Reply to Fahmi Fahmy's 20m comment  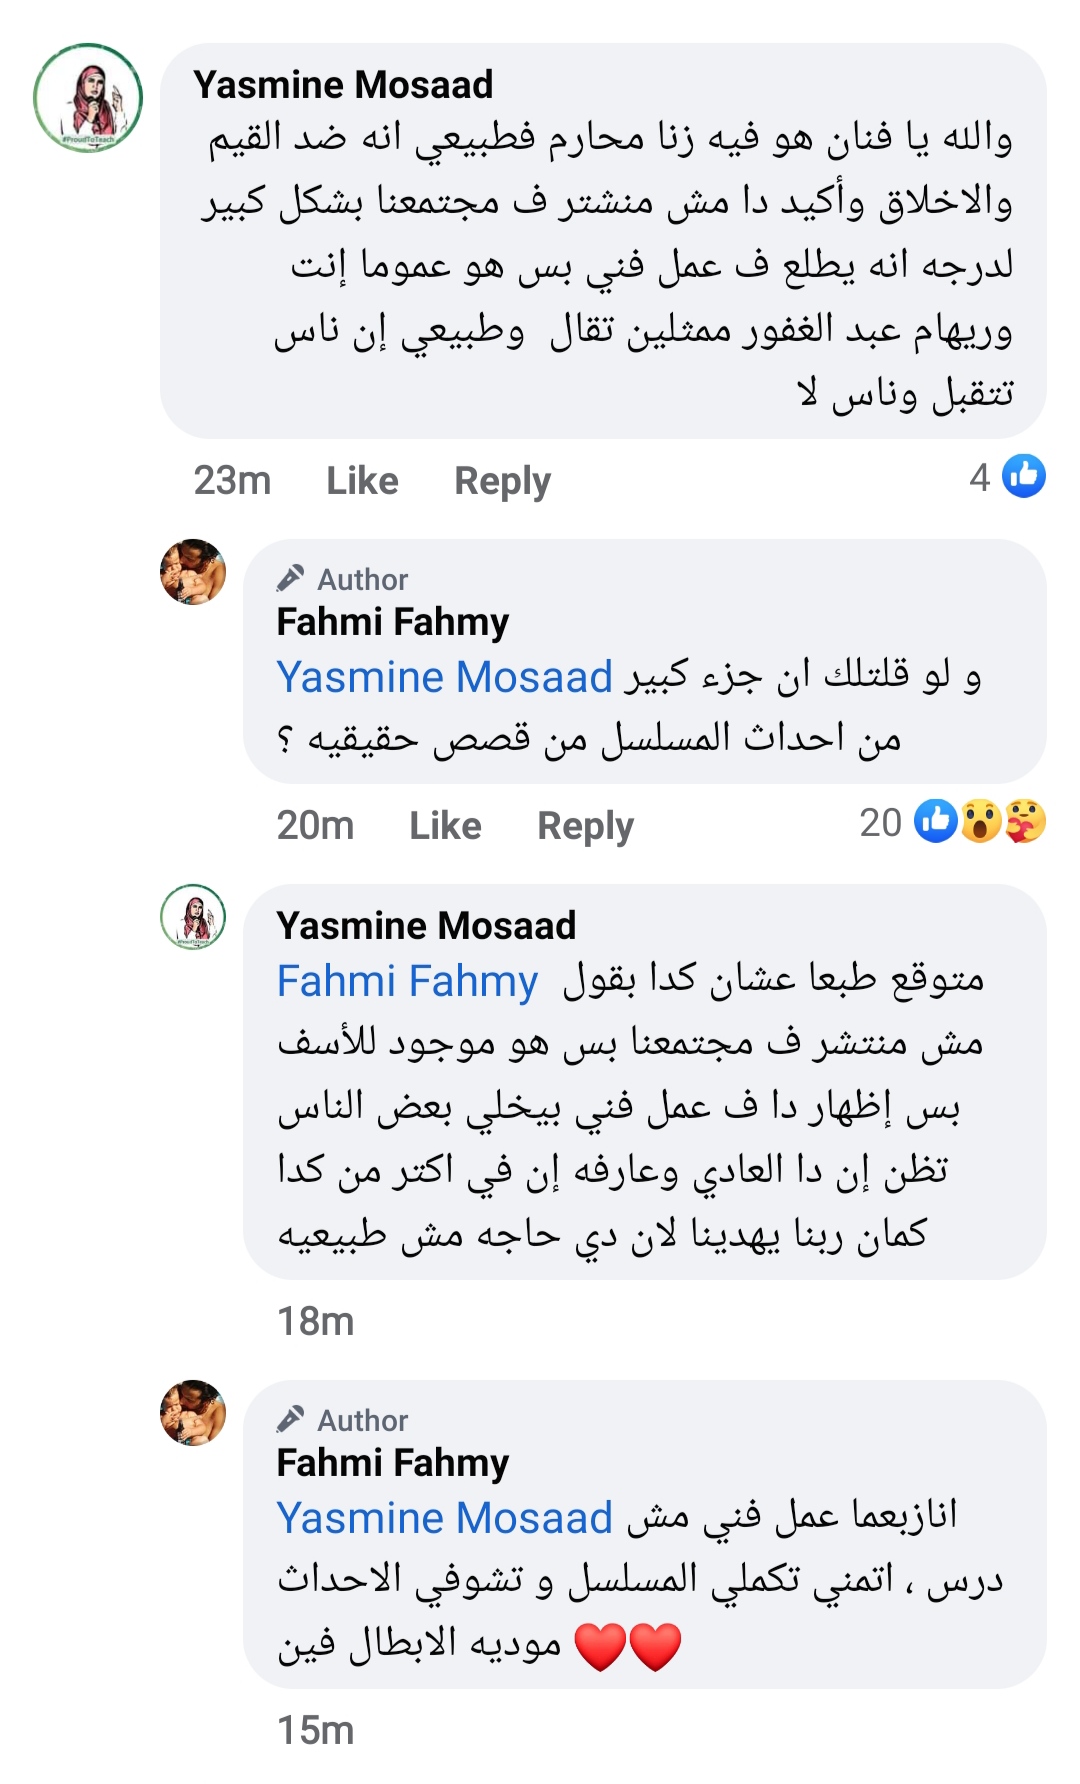coord(585,826)
